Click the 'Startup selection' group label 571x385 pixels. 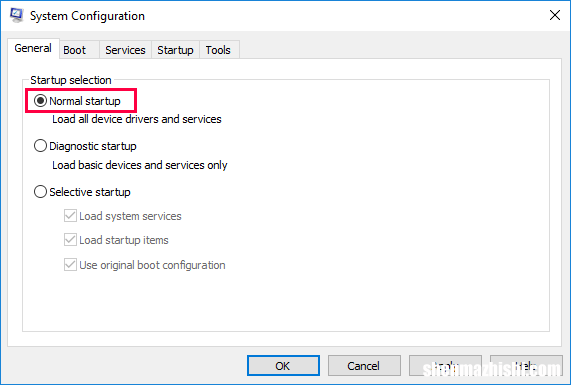click(71, 80)
